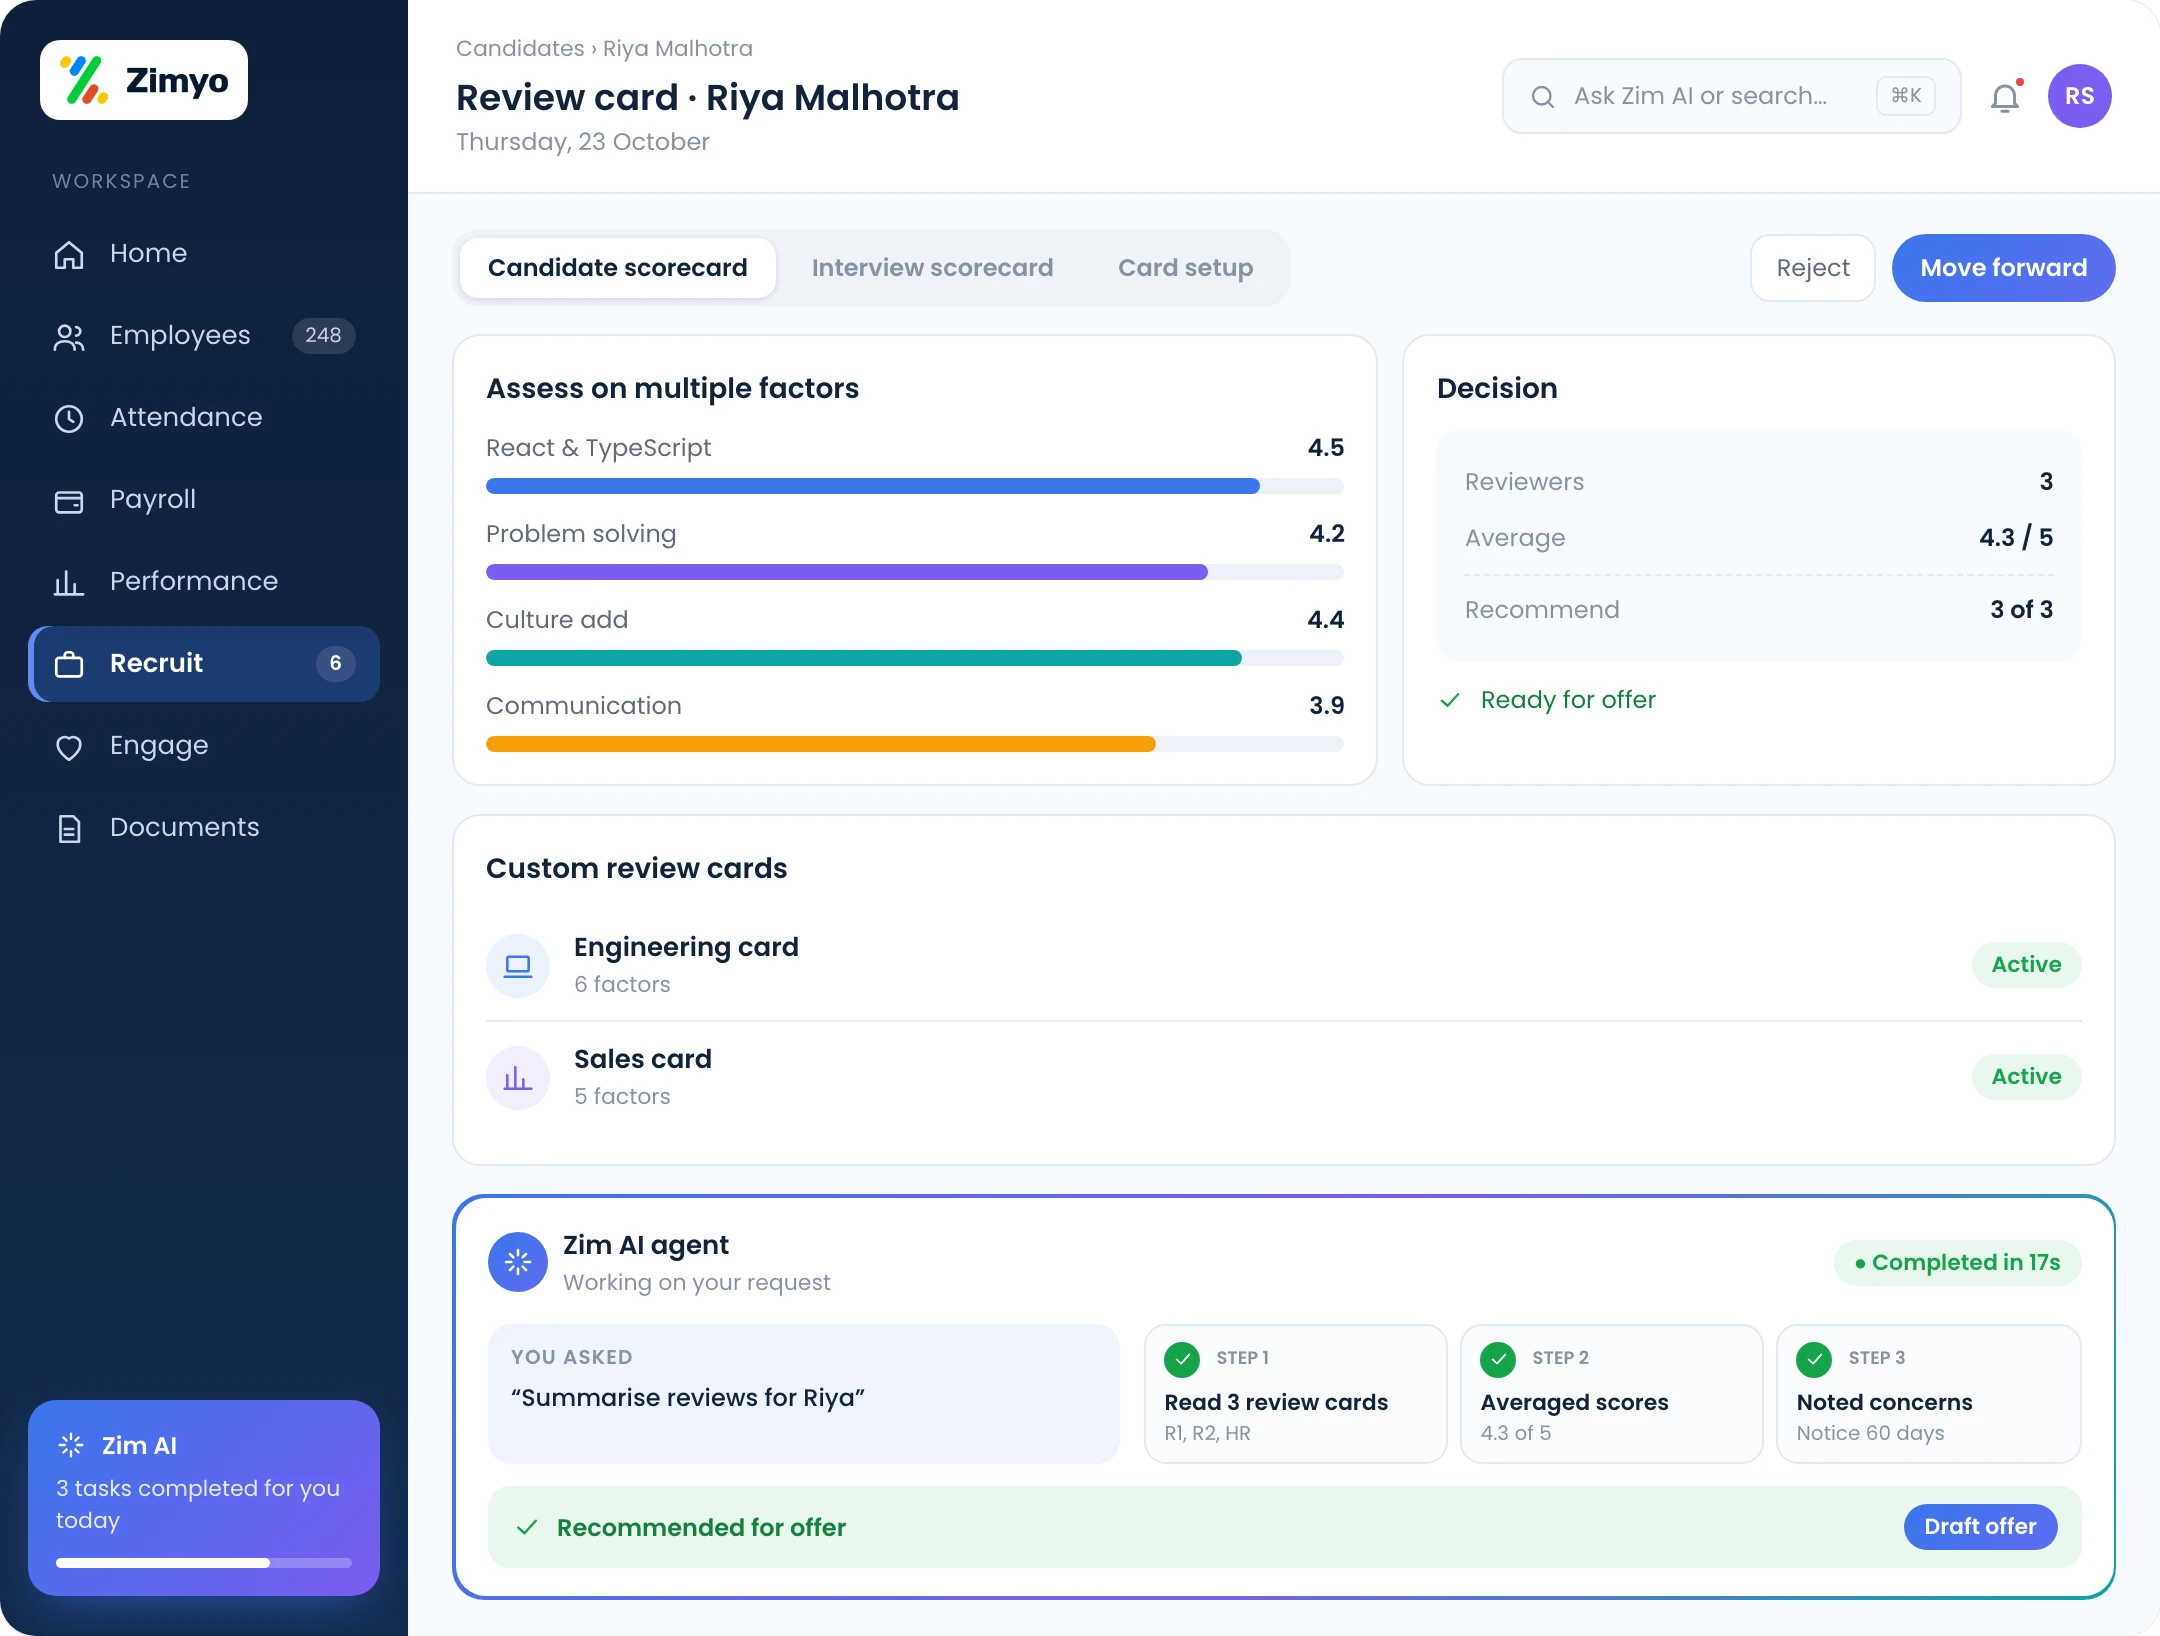This screenshot has height=1636, width=2160.
Task: Click the Recruit briefcase icon
Action: 69,664
